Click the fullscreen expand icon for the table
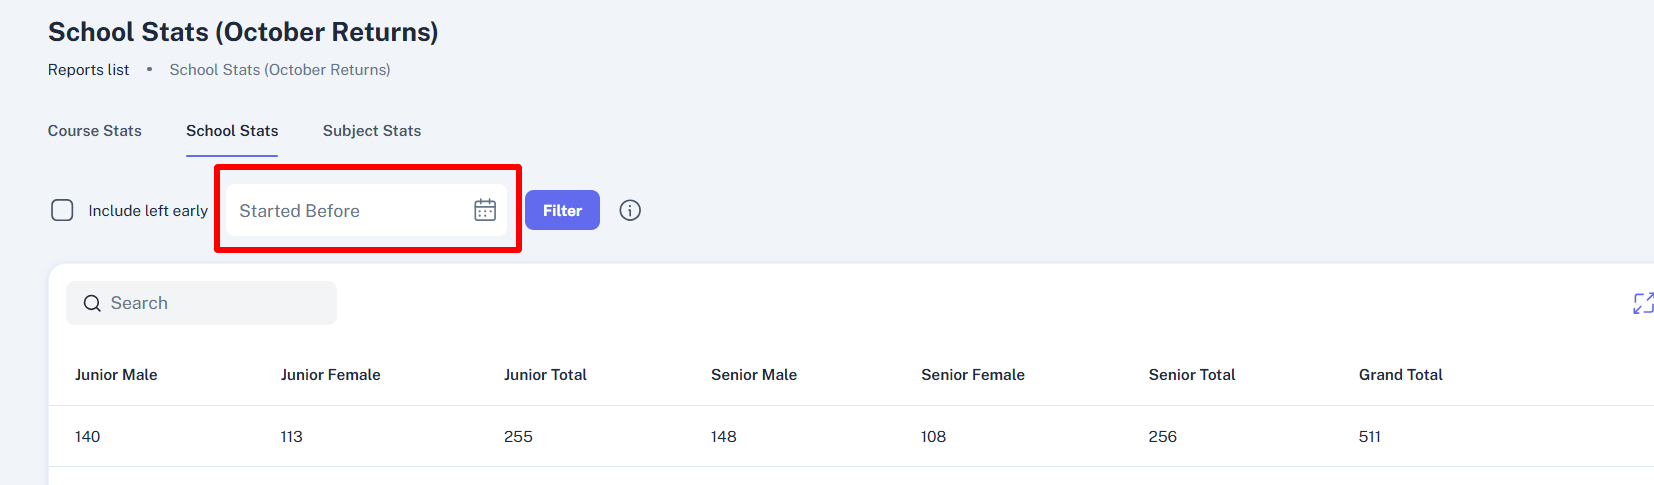 coord(1643,303)
